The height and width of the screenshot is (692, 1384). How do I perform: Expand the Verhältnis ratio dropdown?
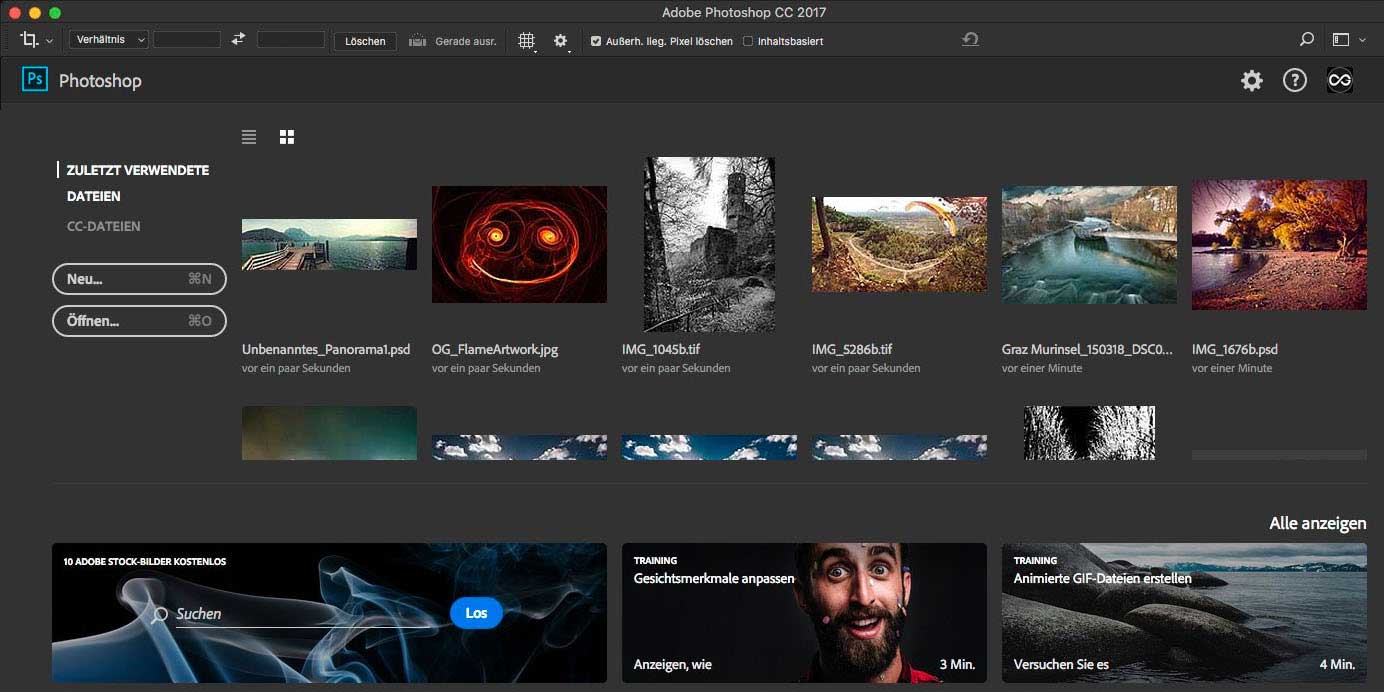tap(108, 40)
